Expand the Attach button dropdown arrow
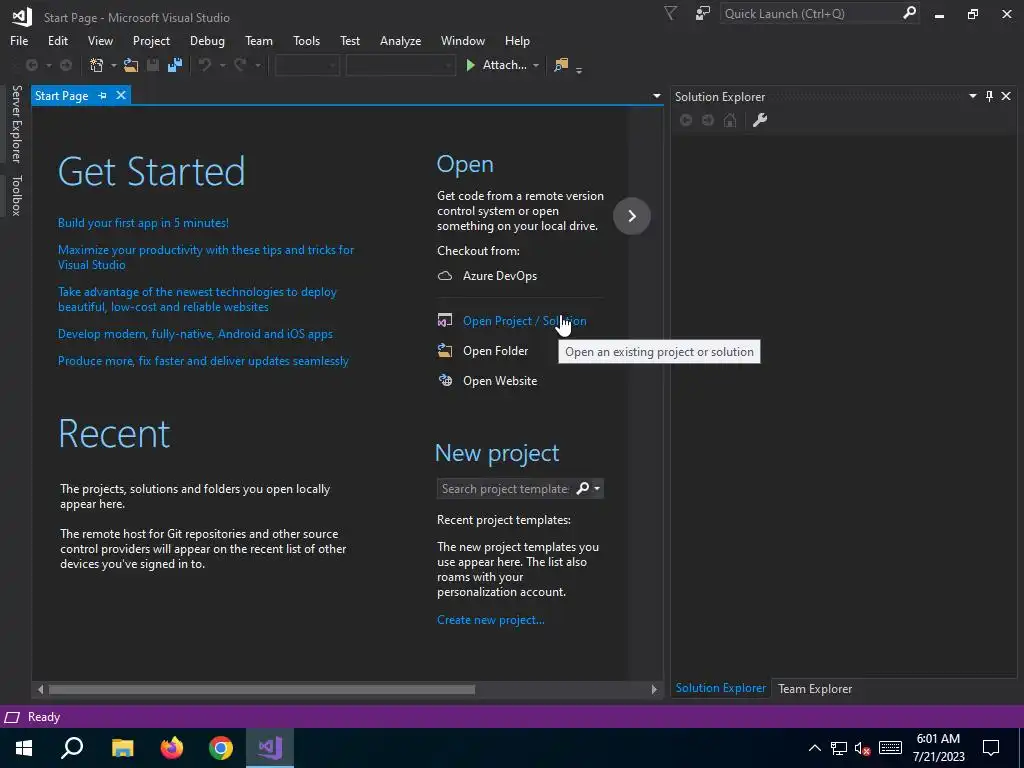Screen dimensions: 1024x768 click(x=536, y=65)
